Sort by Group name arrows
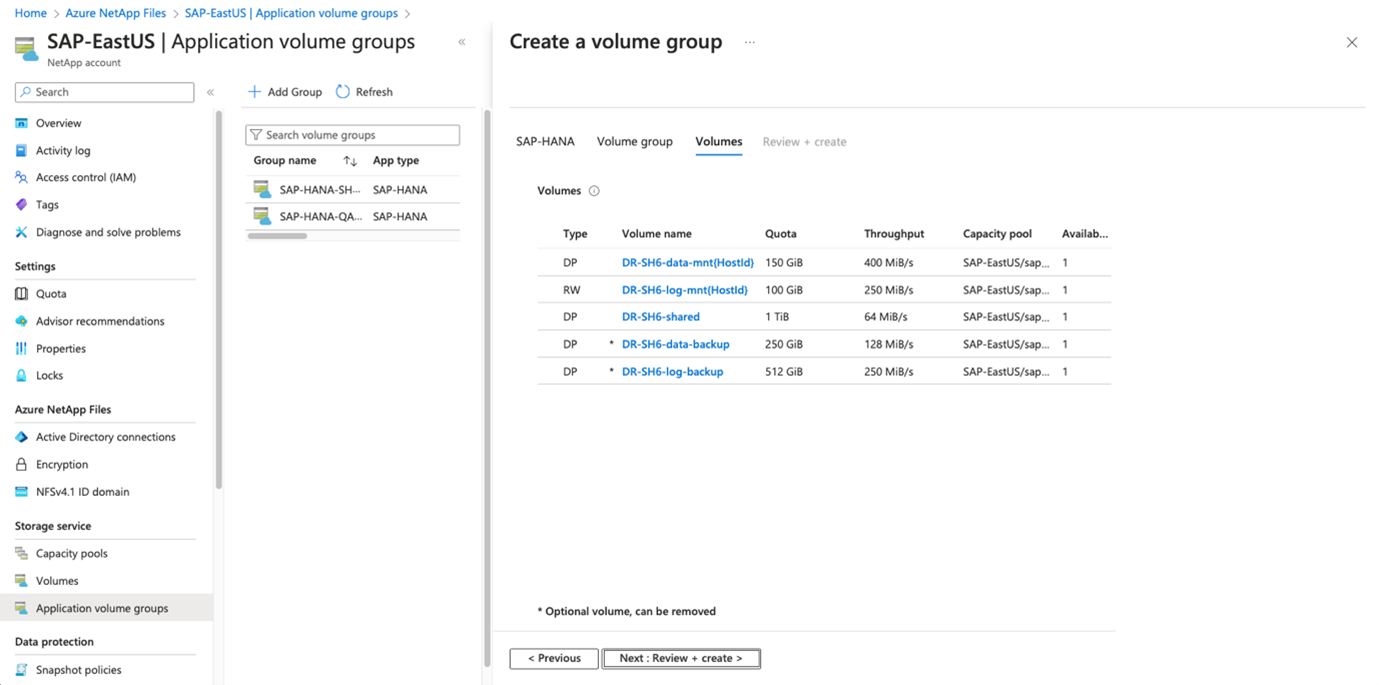The height and width of the screenshot is (685, 1379). point(350,161)
